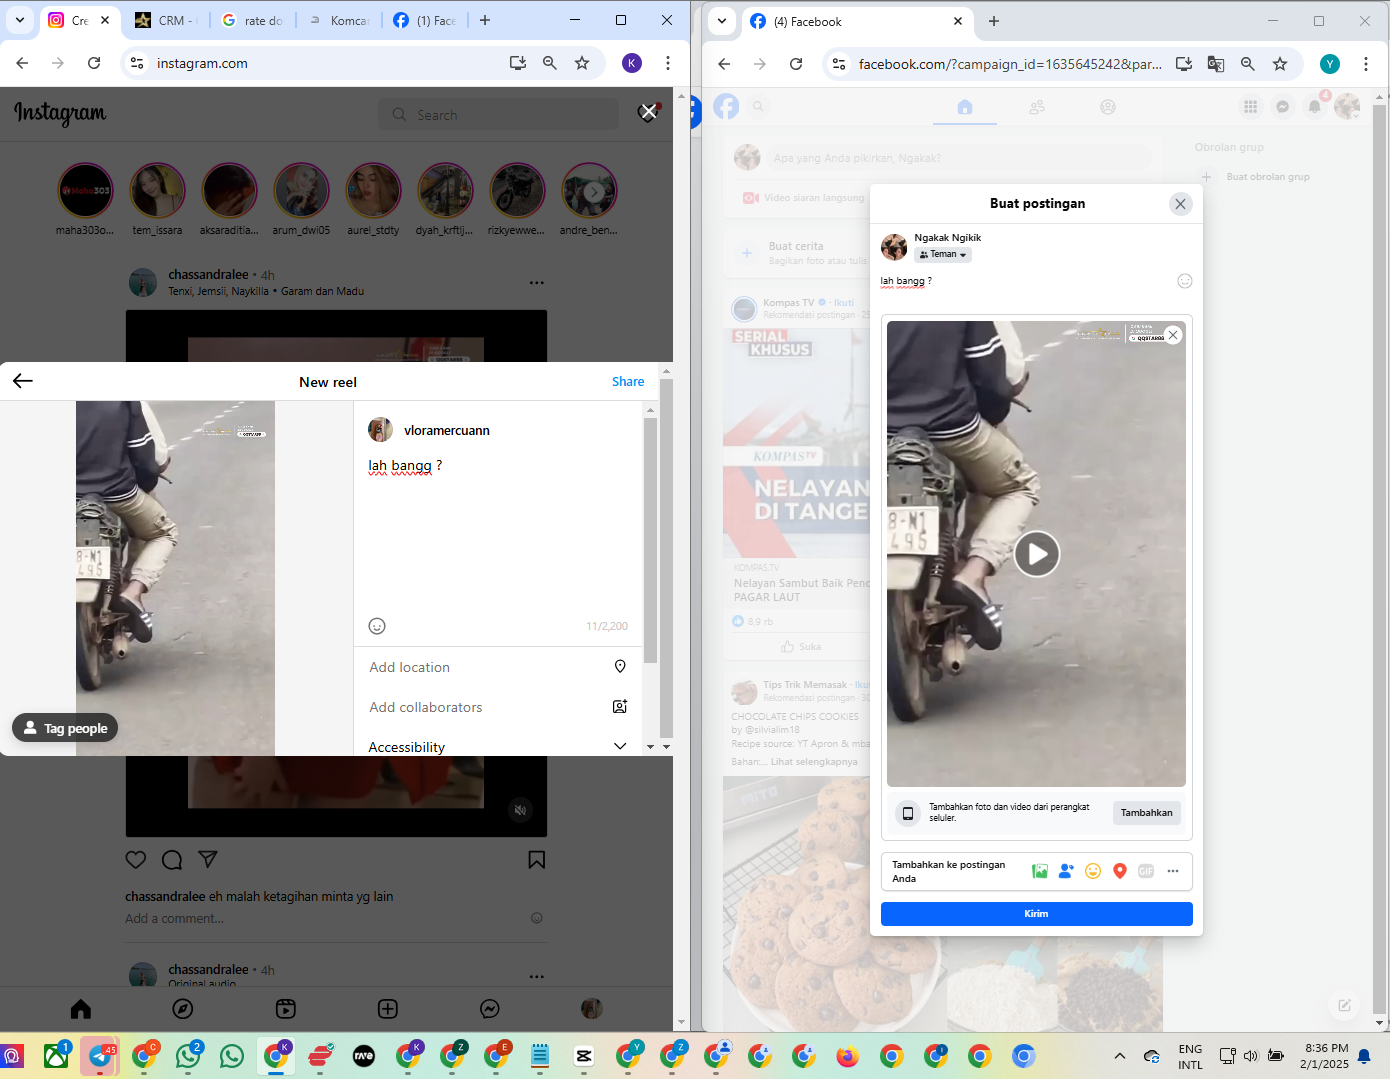This screenshot has height=1079, width=1390.
Task: Open tab search dropdown in Facebook Chrome window
Action: click(x=722, y=21)
